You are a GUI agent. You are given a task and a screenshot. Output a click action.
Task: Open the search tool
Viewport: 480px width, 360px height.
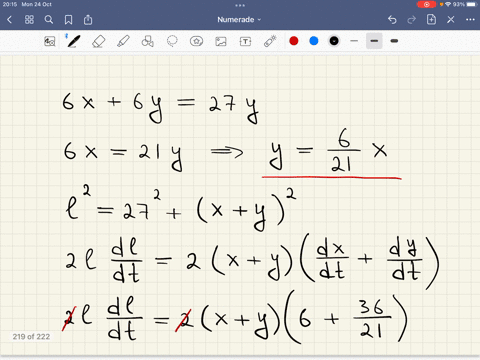[x=49, y=20]
